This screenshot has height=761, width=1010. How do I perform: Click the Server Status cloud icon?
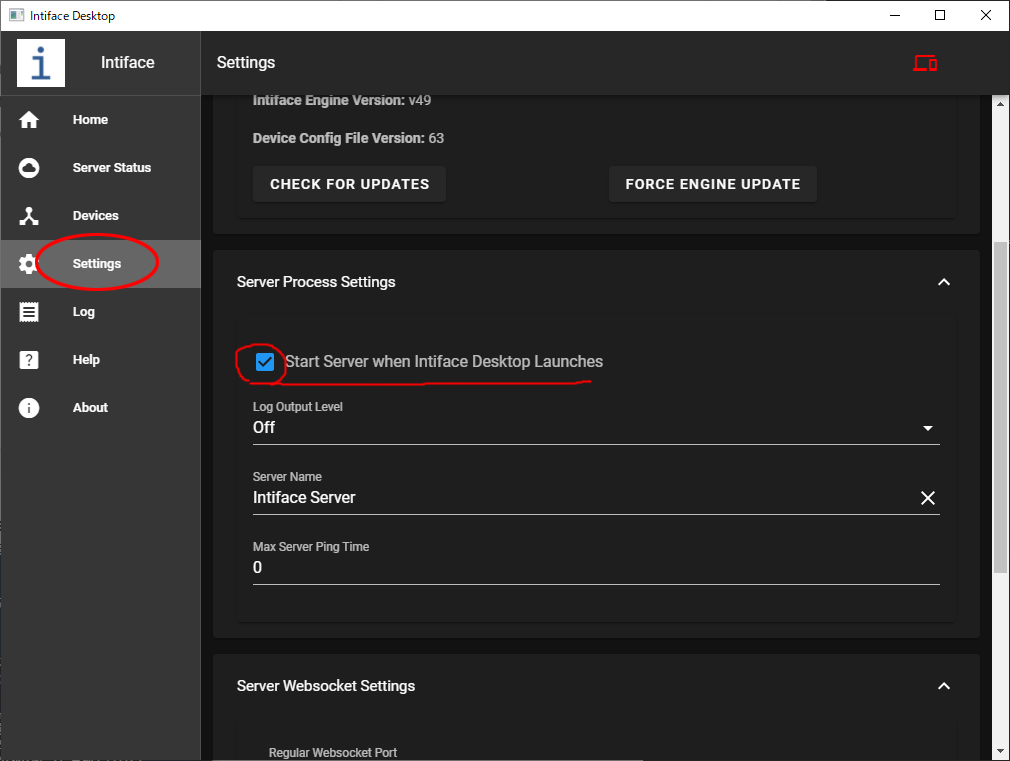(29, 168)
